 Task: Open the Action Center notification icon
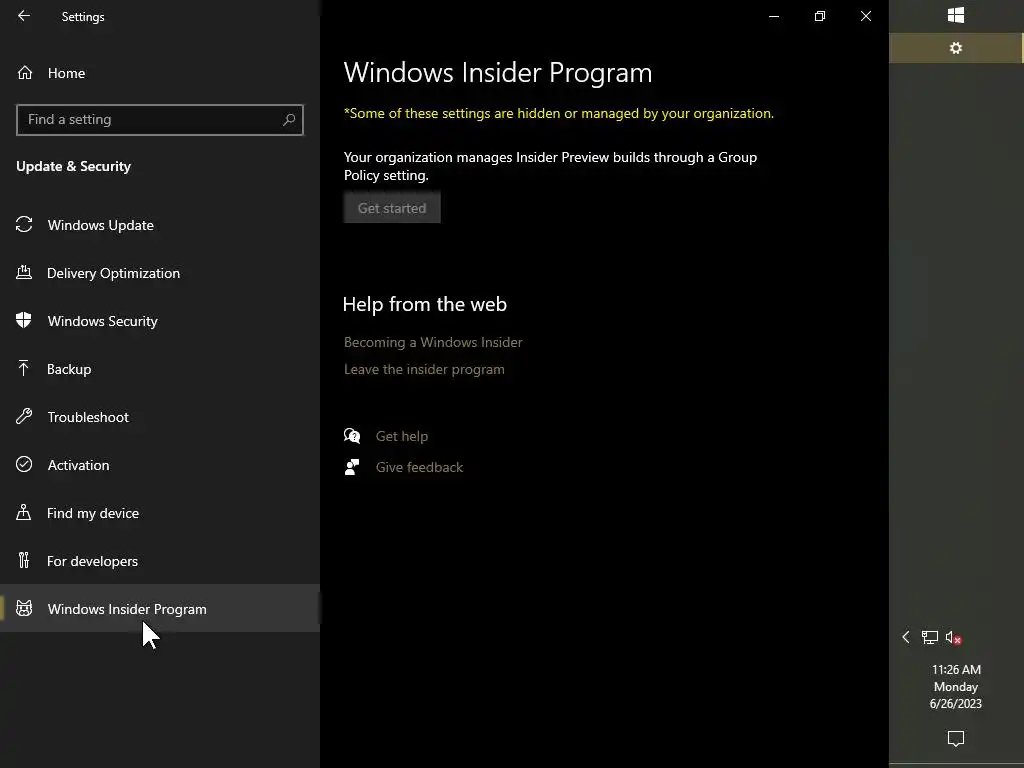[956, 739]
